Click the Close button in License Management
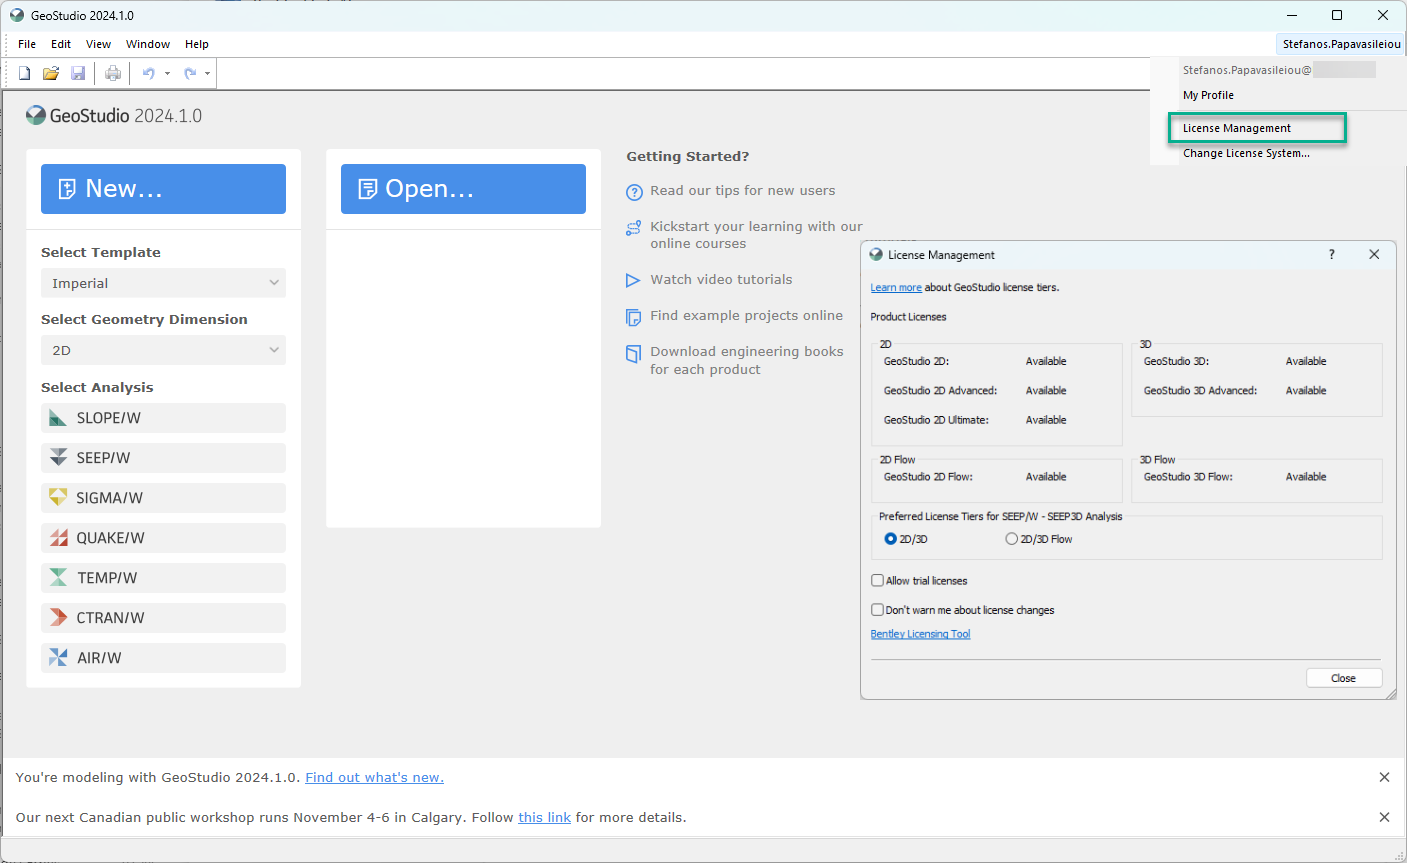Viewport: 1407px width, 863px height. click(1344, 677)
